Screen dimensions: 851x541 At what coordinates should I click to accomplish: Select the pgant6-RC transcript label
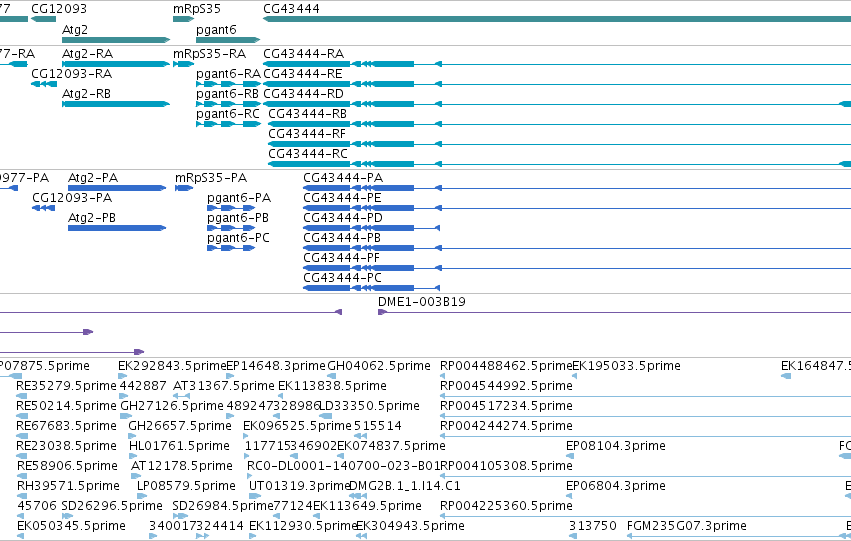click(228, 114)
